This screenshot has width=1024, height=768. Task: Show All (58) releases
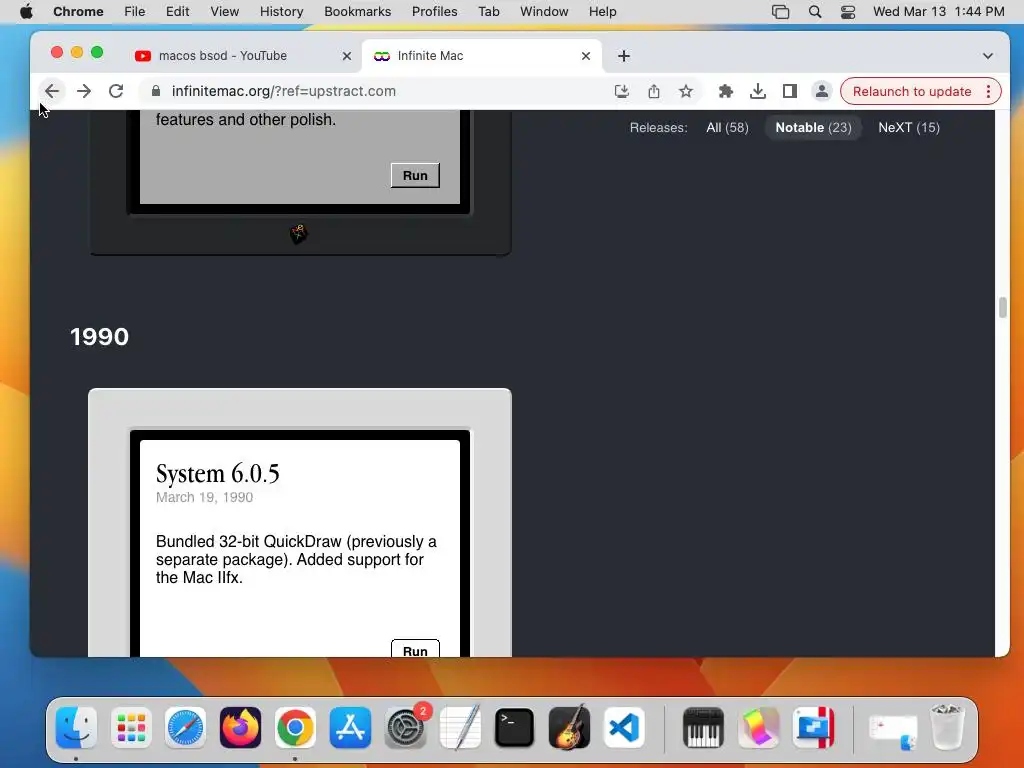point(727,127)
